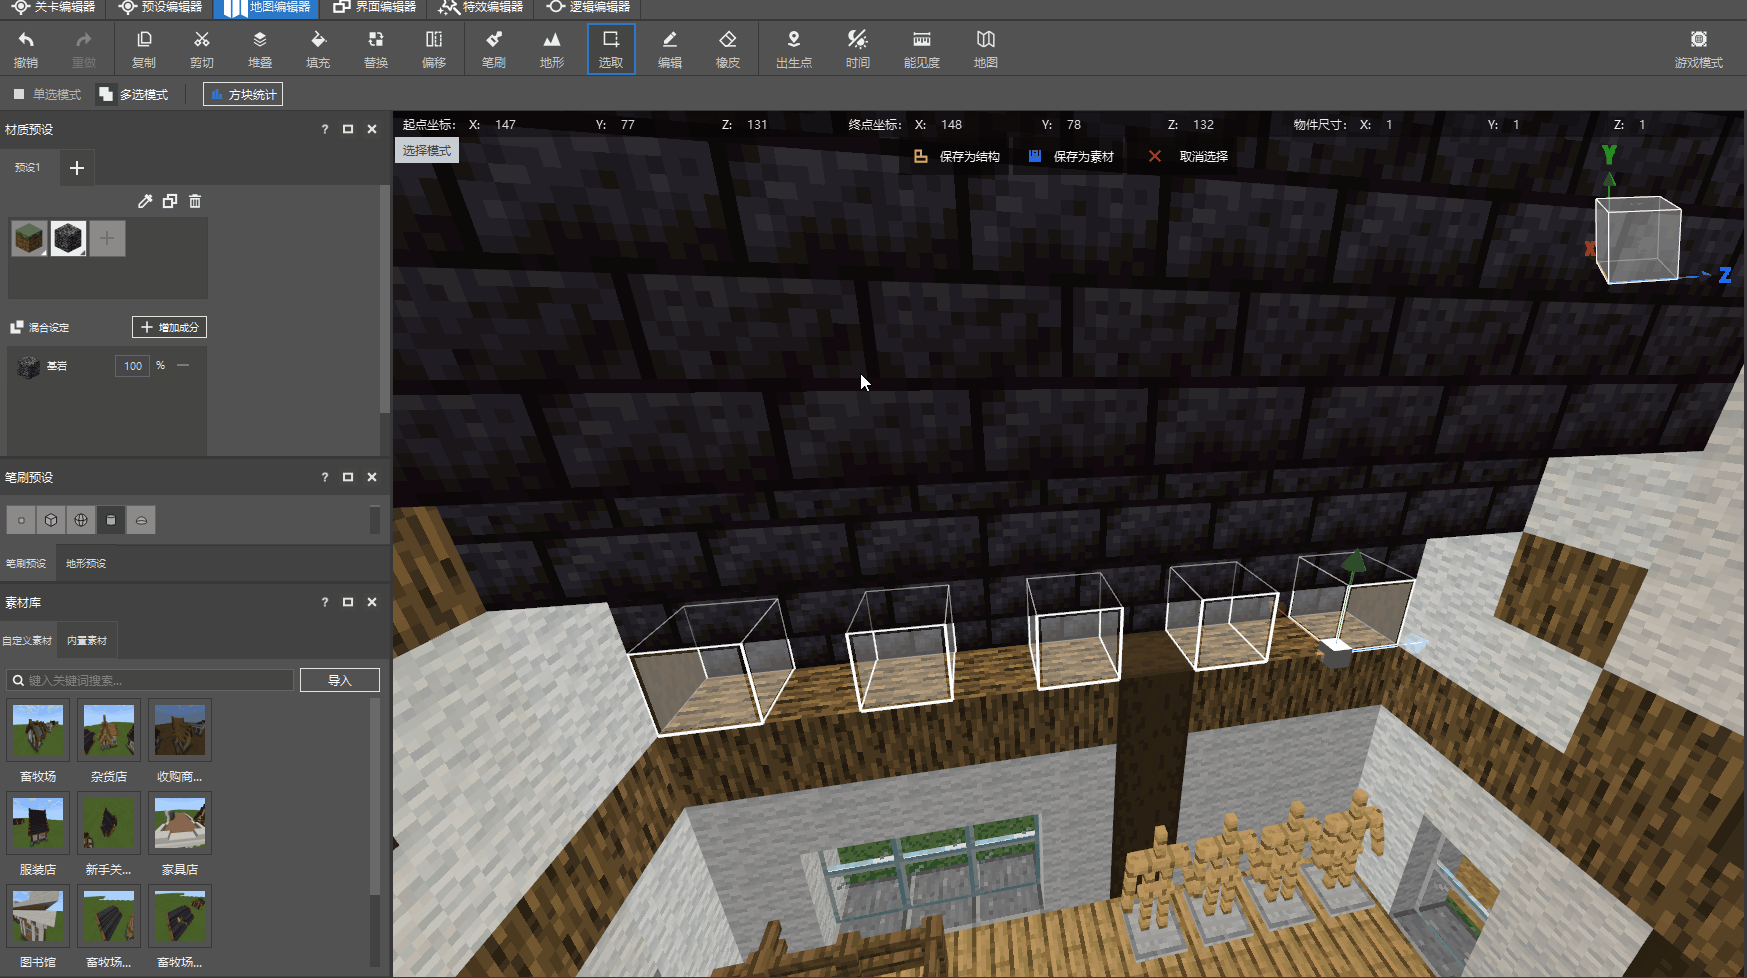The height and width of the screenshot is (978, 1747).
Task: Remove the 基岩 component with minus
Action: (x=183, y=365)
